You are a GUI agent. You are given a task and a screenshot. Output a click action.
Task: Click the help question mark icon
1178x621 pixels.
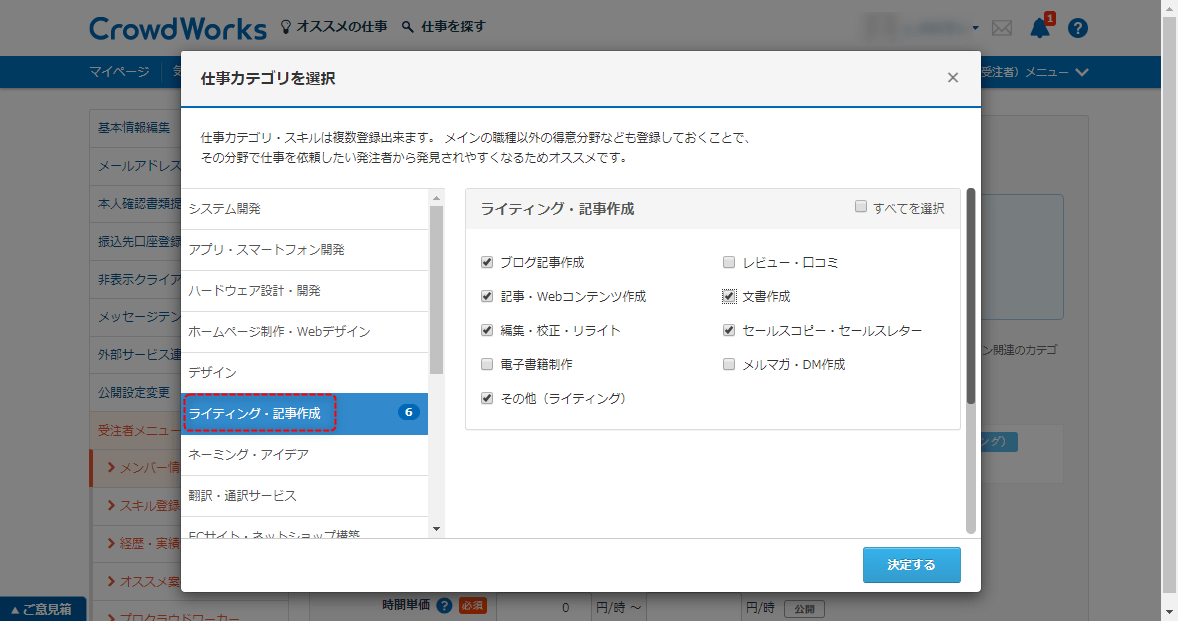pyautogui.click(x=1077, y=28)
